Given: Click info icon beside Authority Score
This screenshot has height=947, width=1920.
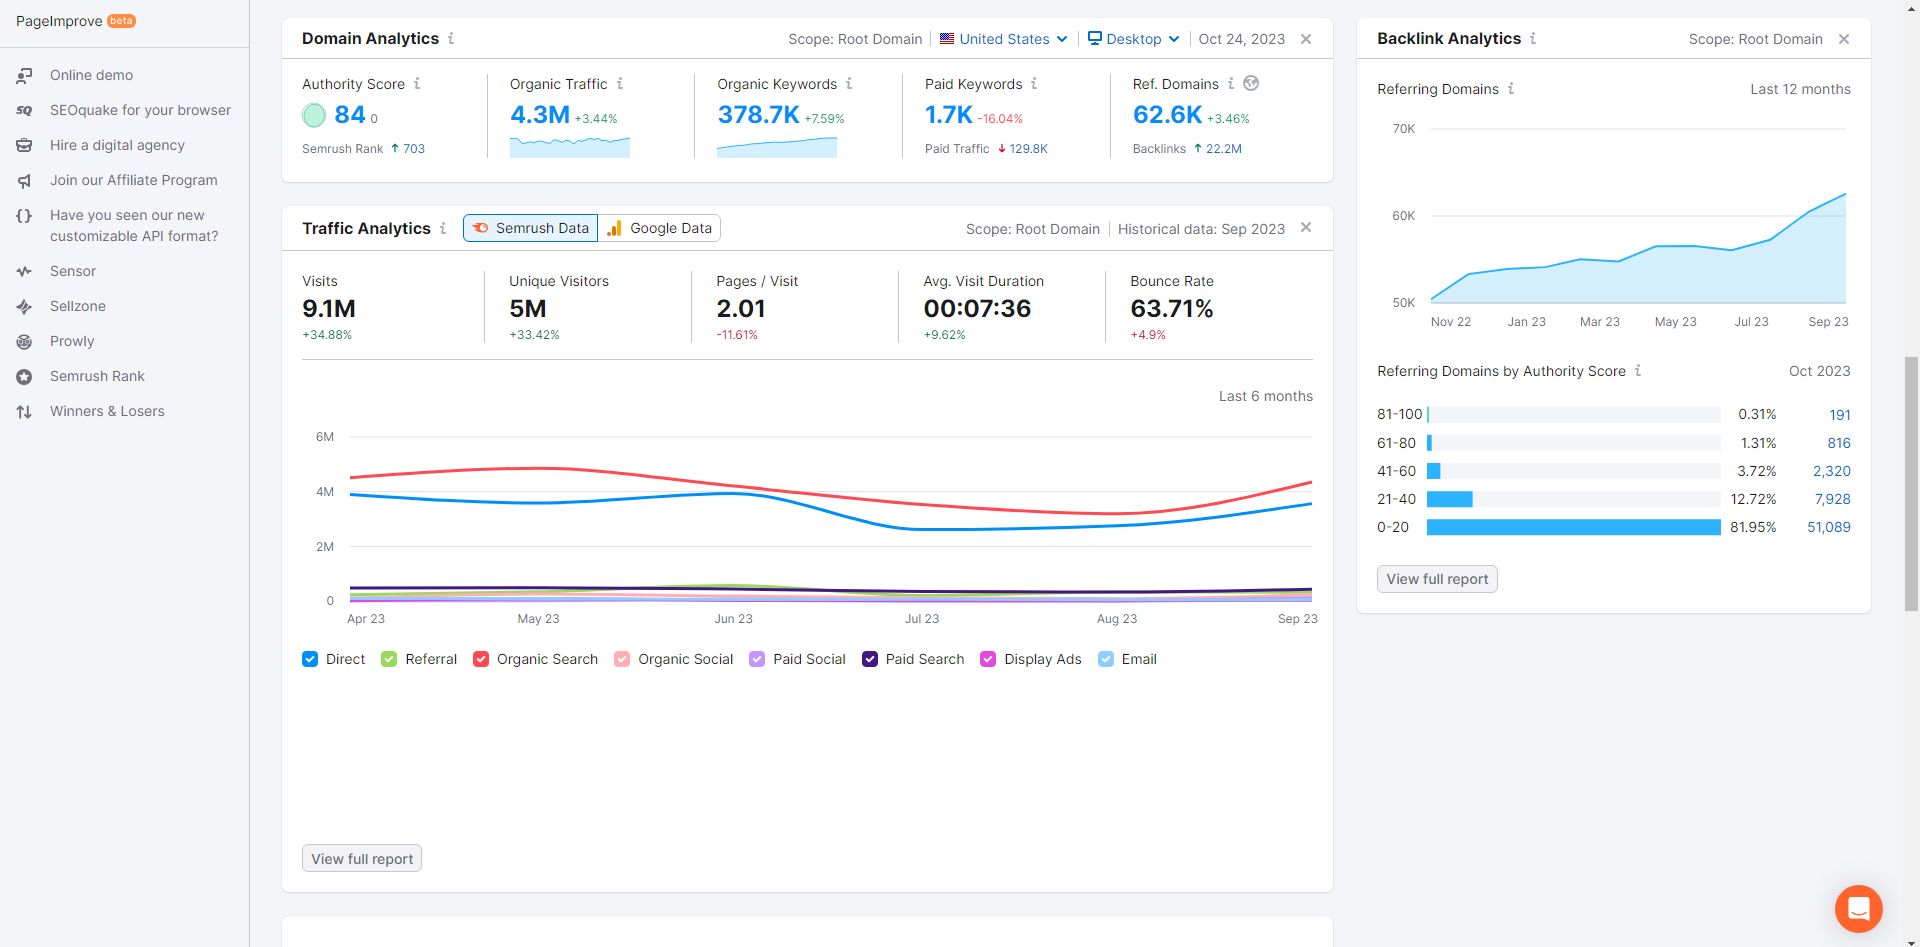Looking at the screenshot, I should [x=417, y=84].
